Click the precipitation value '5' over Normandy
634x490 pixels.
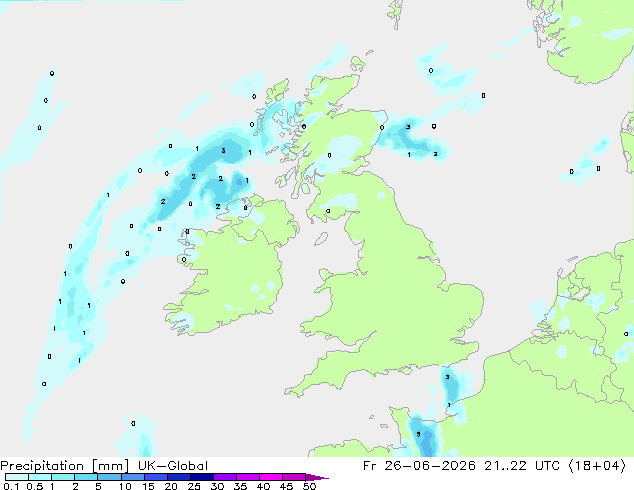click(x=418, y=434)
